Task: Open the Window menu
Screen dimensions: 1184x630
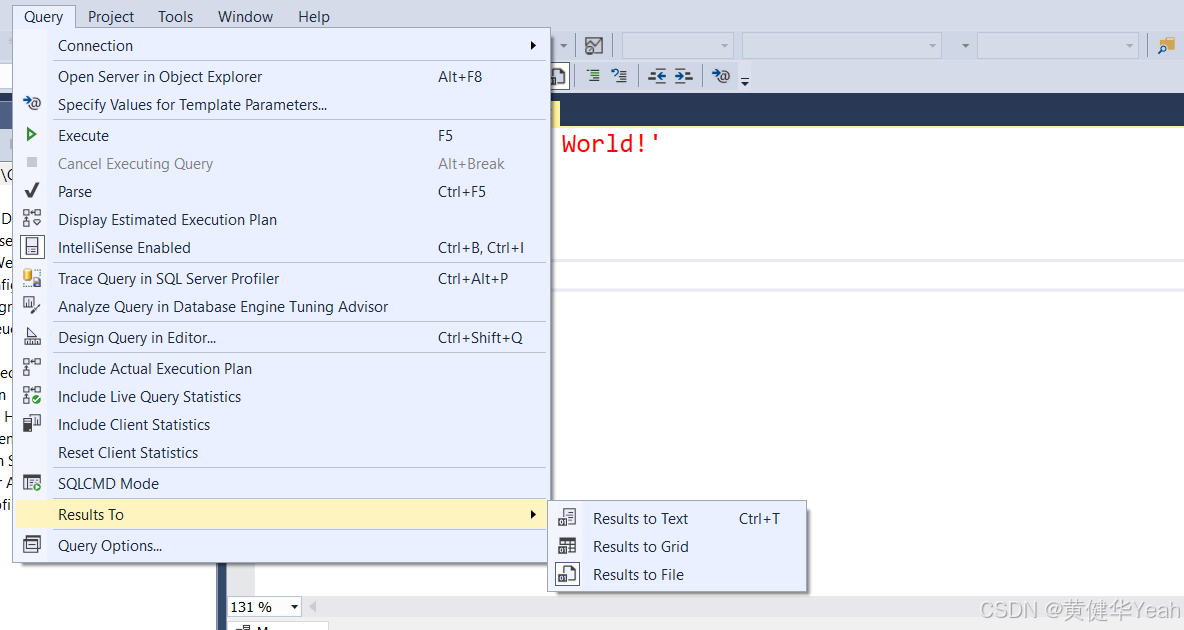Action: pos(245,16)
